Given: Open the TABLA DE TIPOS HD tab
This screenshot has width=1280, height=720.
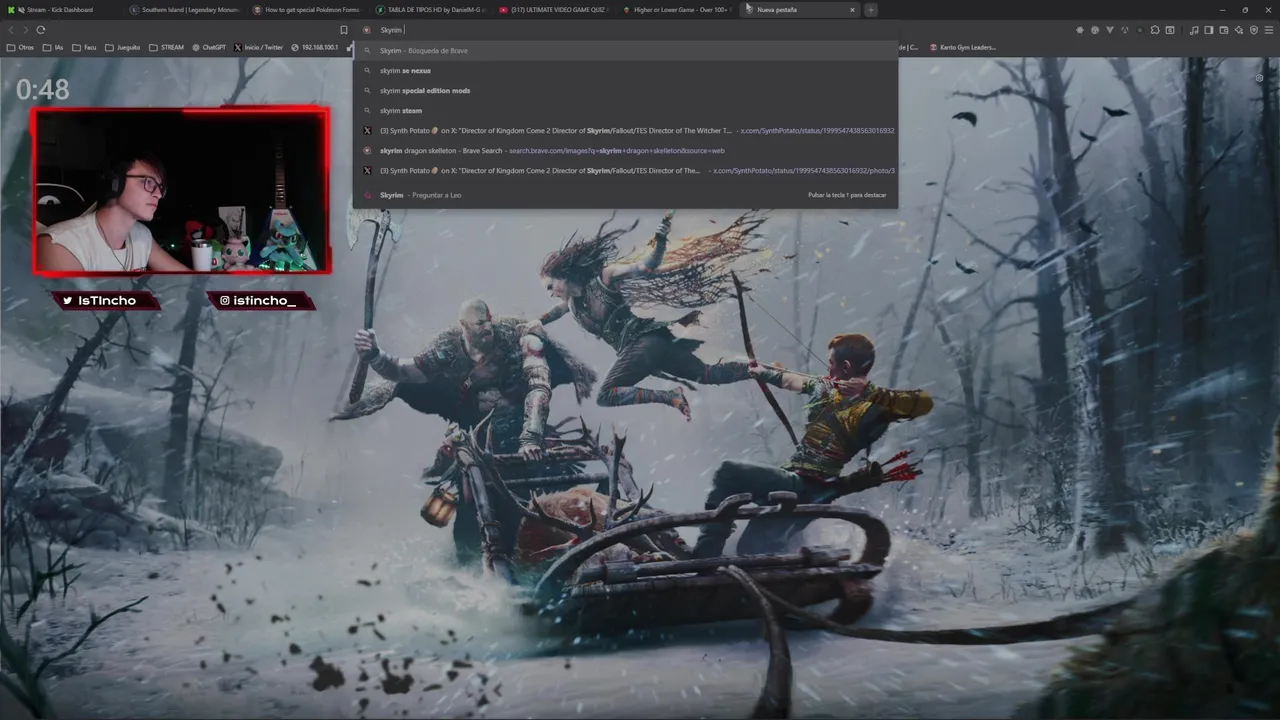Looking at the screenshot, I should (432, 10).
